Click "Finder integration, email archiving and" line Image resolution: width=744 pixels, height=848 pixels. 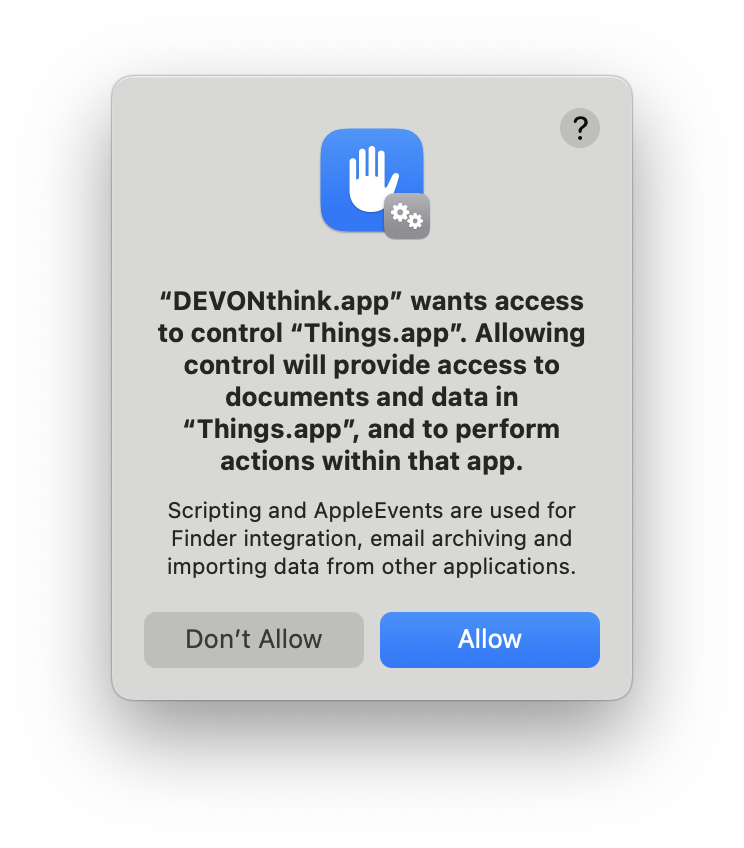tap(371, 538)
